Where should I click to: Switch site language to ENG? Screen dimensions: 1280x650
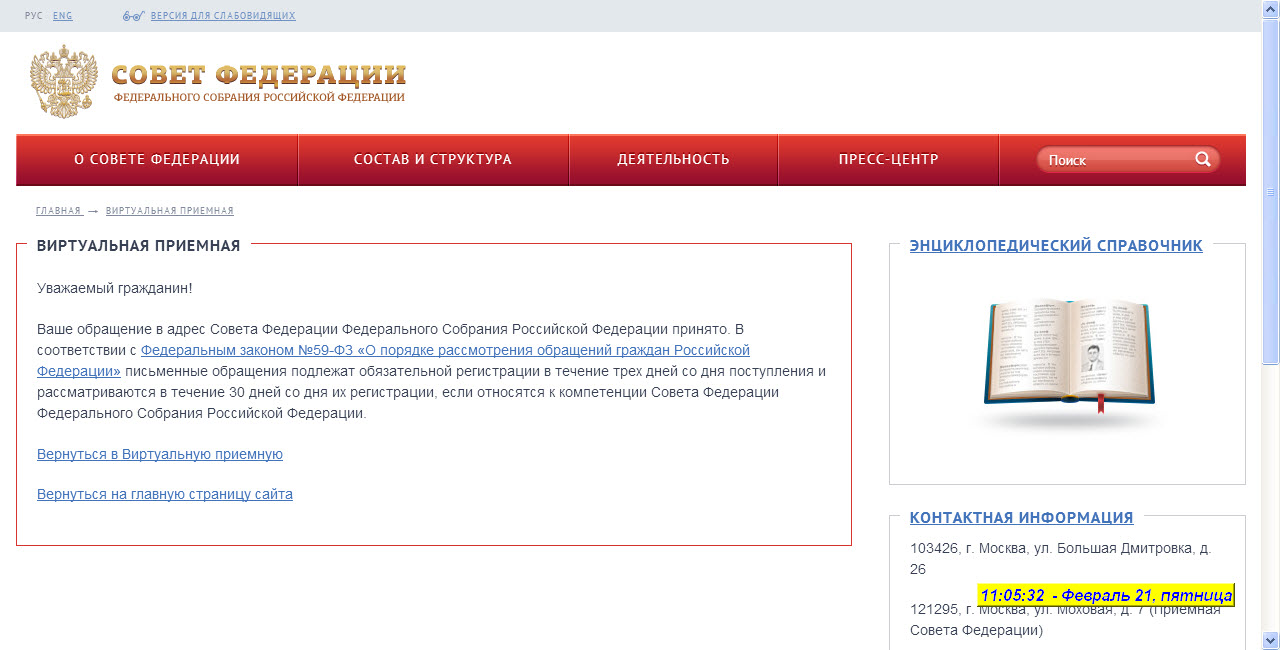click(63, 16)
